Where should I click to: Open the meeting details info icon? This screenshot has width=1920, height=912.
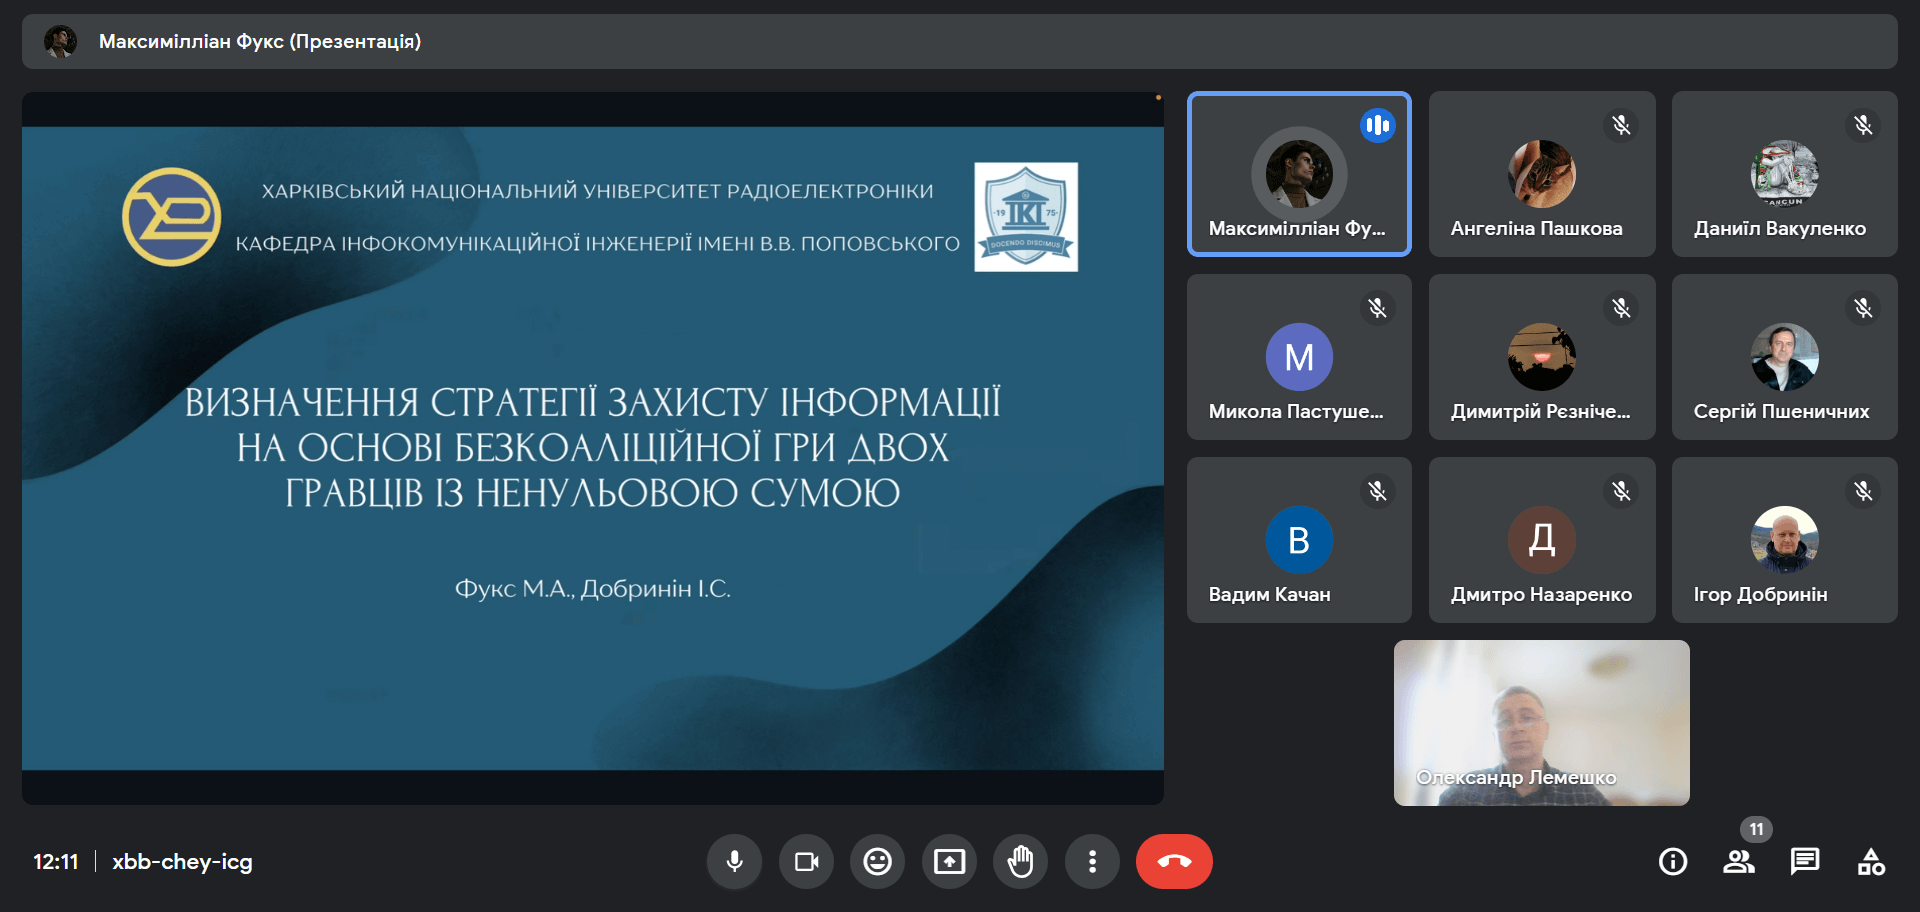[1672, 861]
